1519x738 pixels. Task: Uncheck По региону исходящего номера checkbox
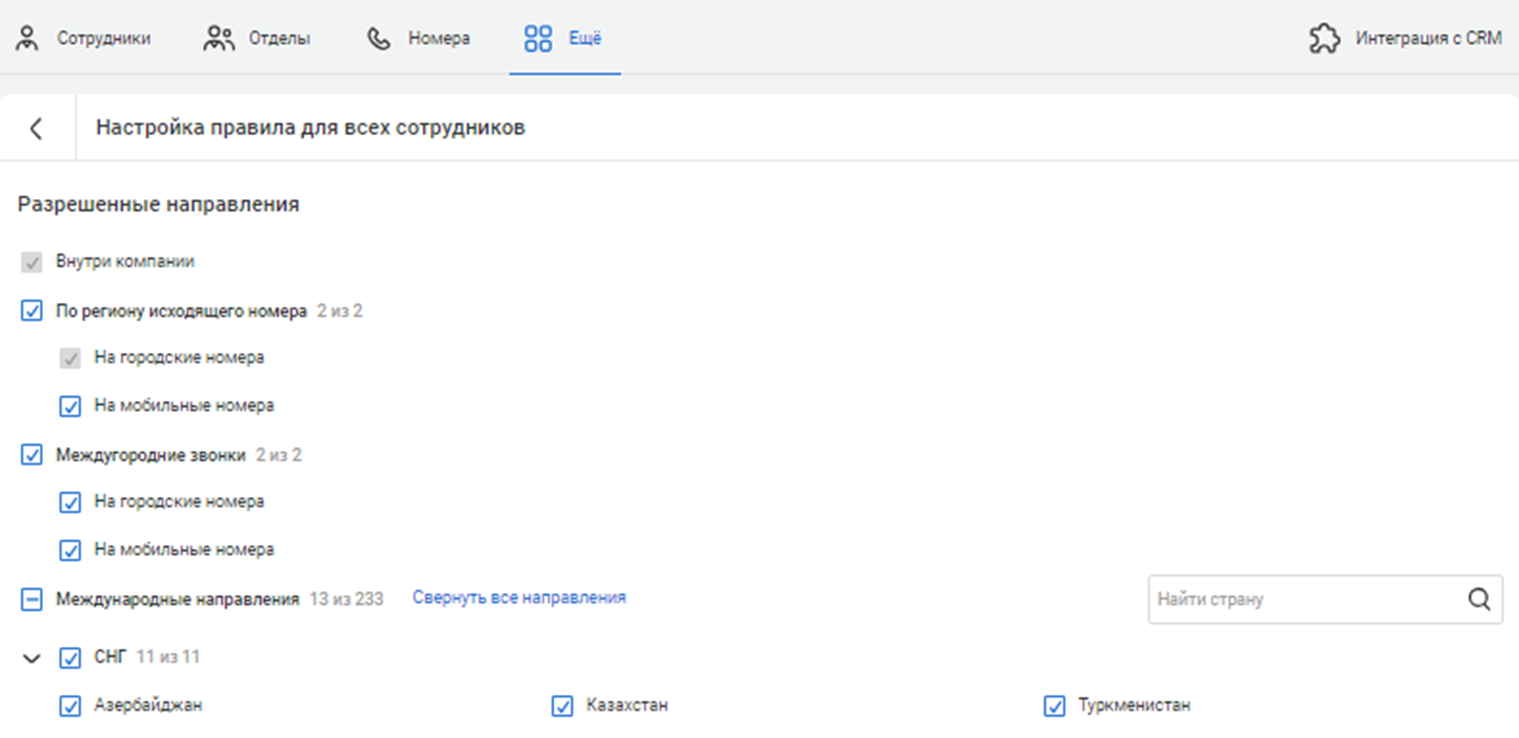coord(32,311)
